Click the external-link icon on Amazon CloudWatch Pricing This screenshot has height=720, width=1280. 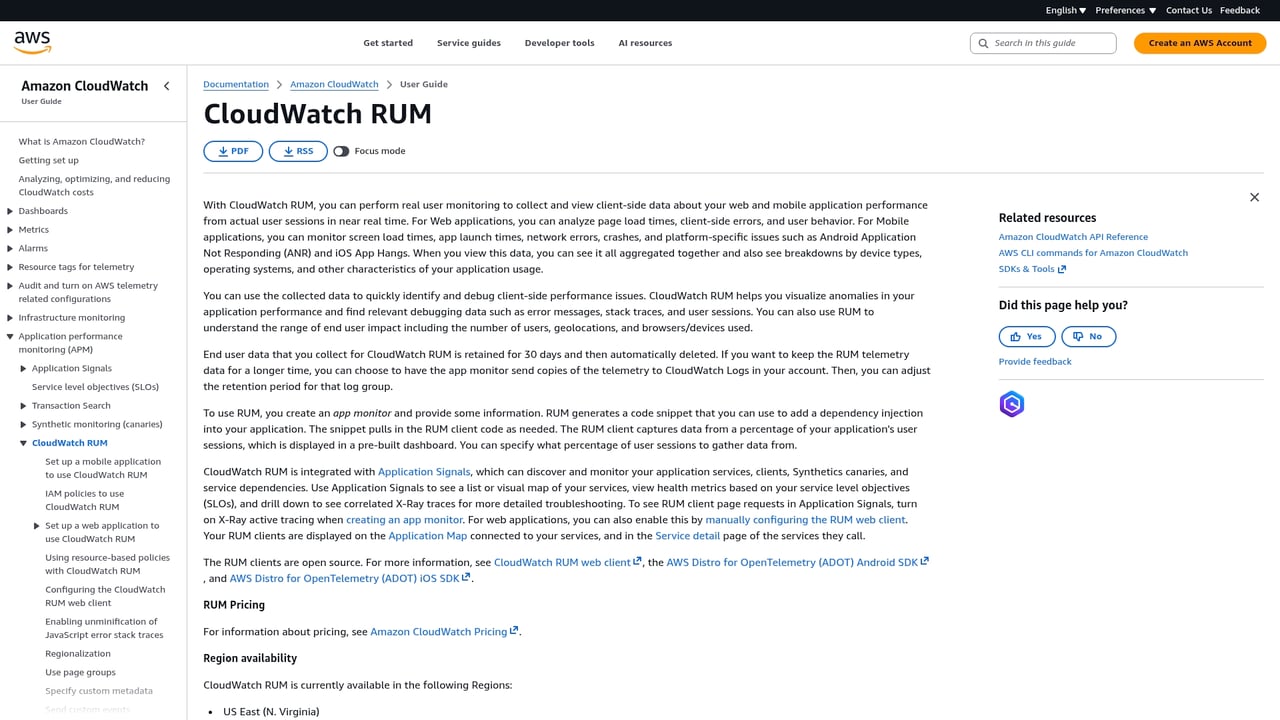tap(513, 630)
